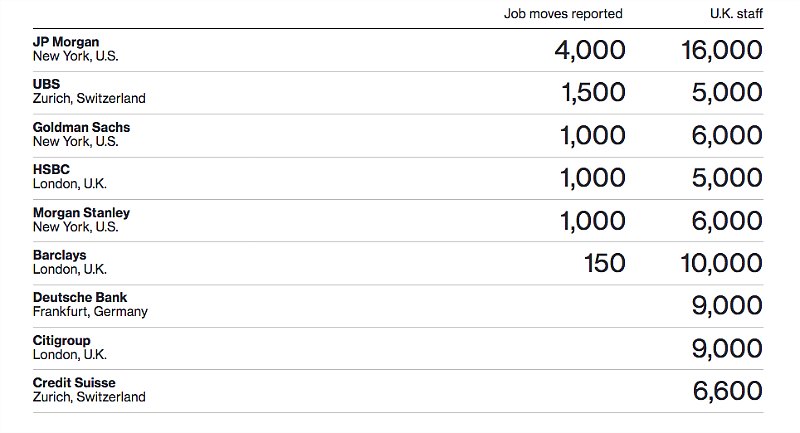Click the HSBC bank name
Image resolution: width=800 pixels, height=433 pixels.
coord(52,170)
